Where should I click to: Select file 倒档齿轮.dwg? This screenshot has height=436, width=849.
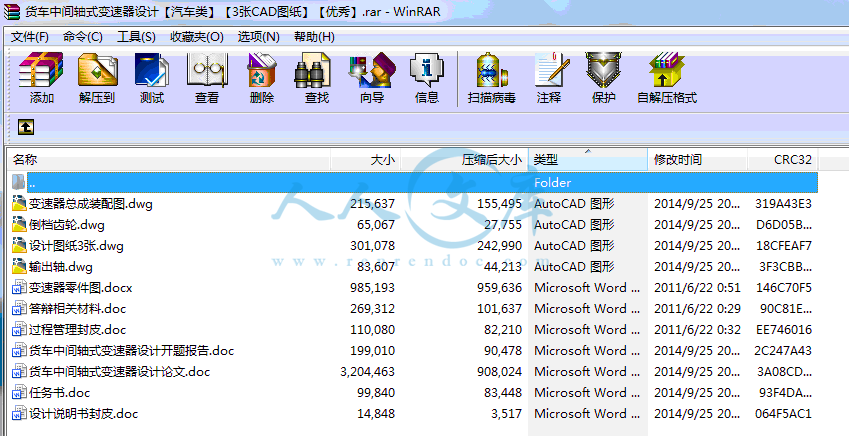point(67,224)
